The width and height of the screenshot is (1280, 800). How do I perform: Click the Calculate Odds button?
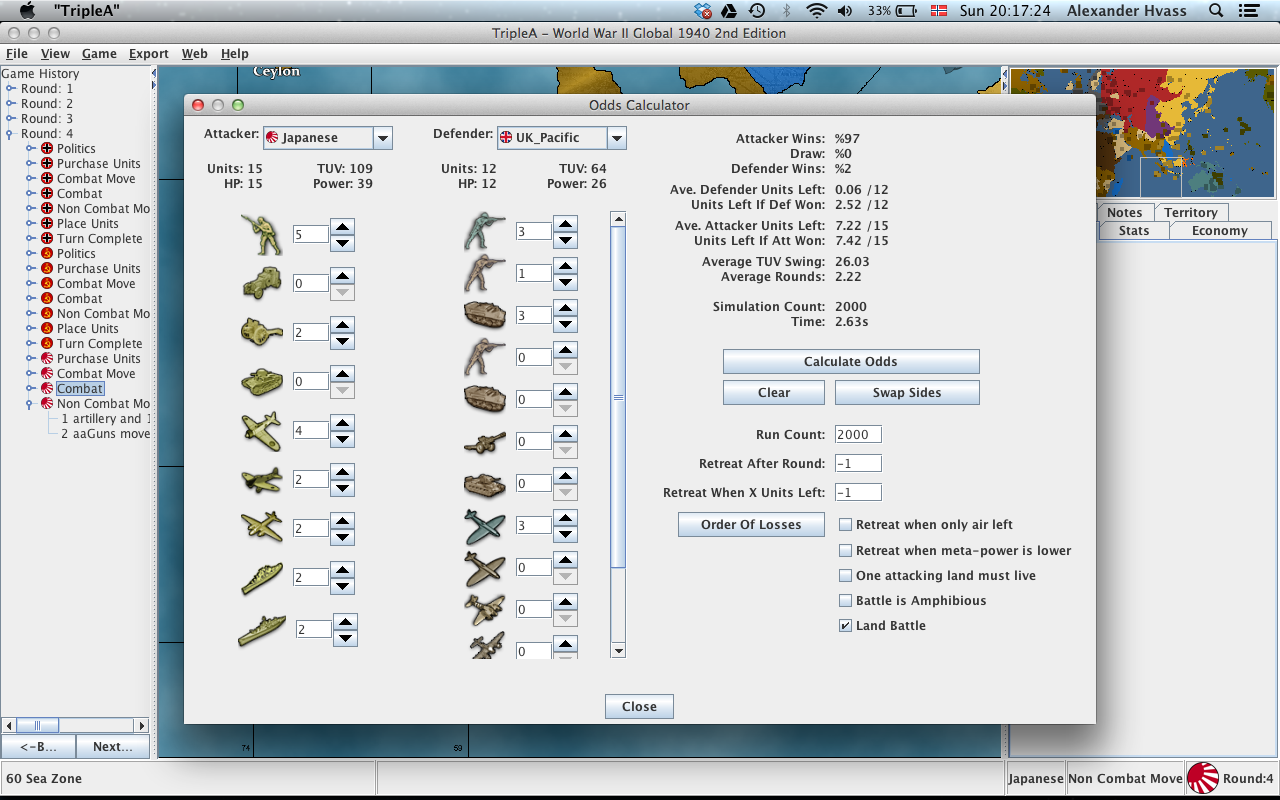(x=851, y=361)
